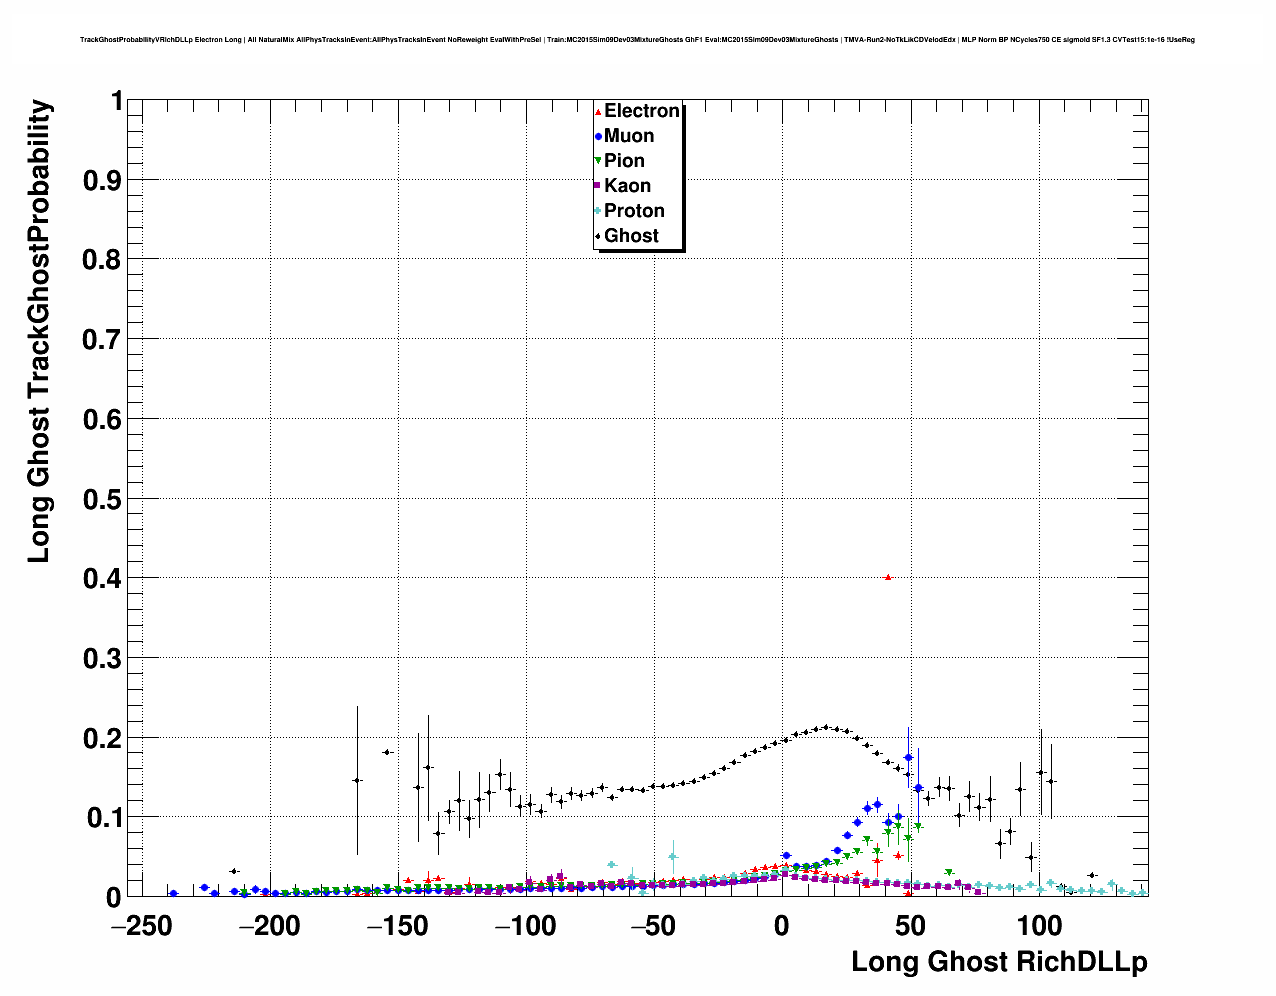Click y-axis label 0.5

104,499
